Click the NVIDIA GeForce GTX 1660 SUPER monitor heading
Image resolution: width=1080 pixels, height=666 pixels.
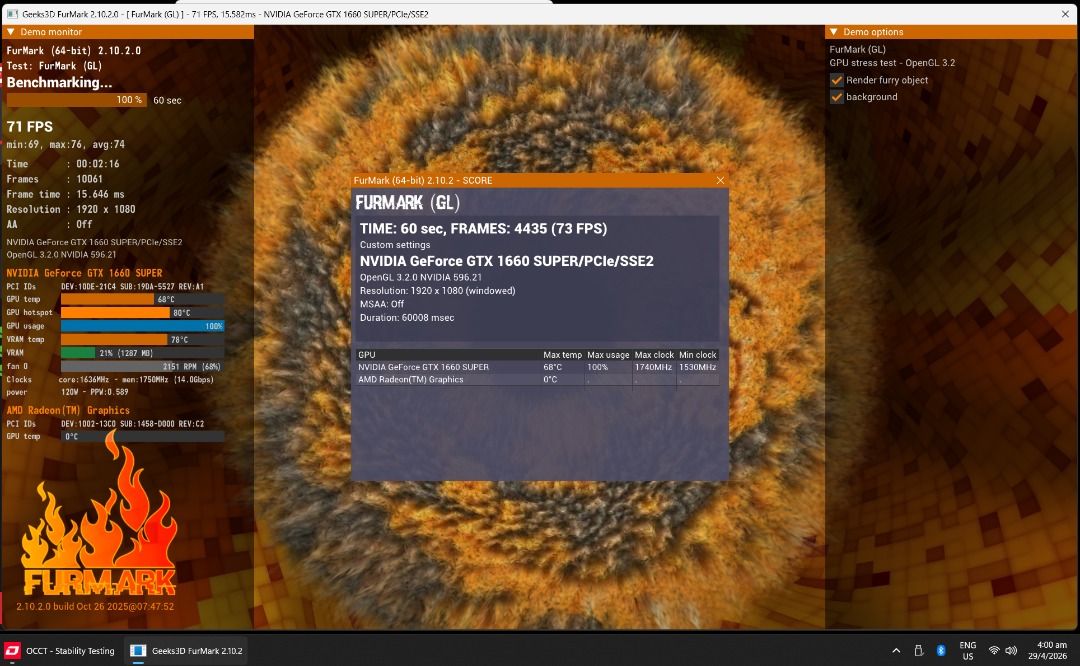tap(84, 273)
